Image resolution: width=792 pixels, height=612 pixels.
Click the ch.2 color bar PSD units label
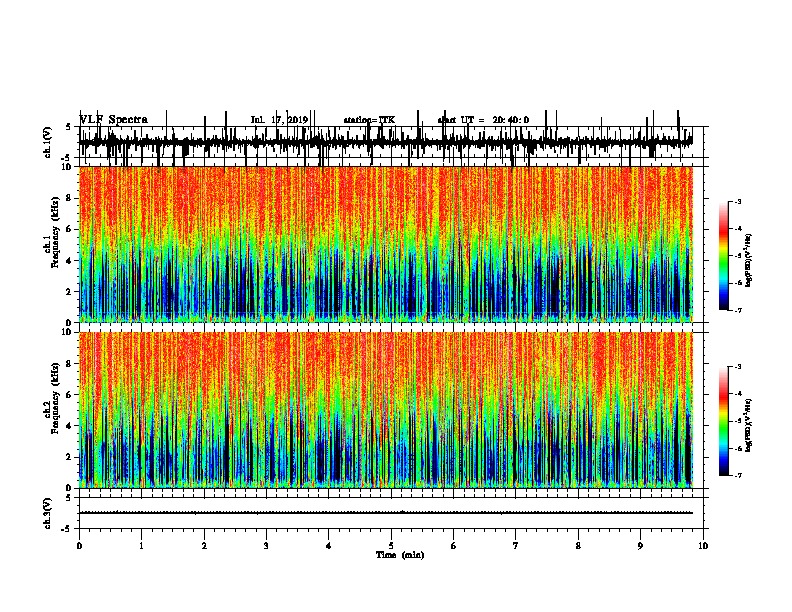(x=749, y=425)
